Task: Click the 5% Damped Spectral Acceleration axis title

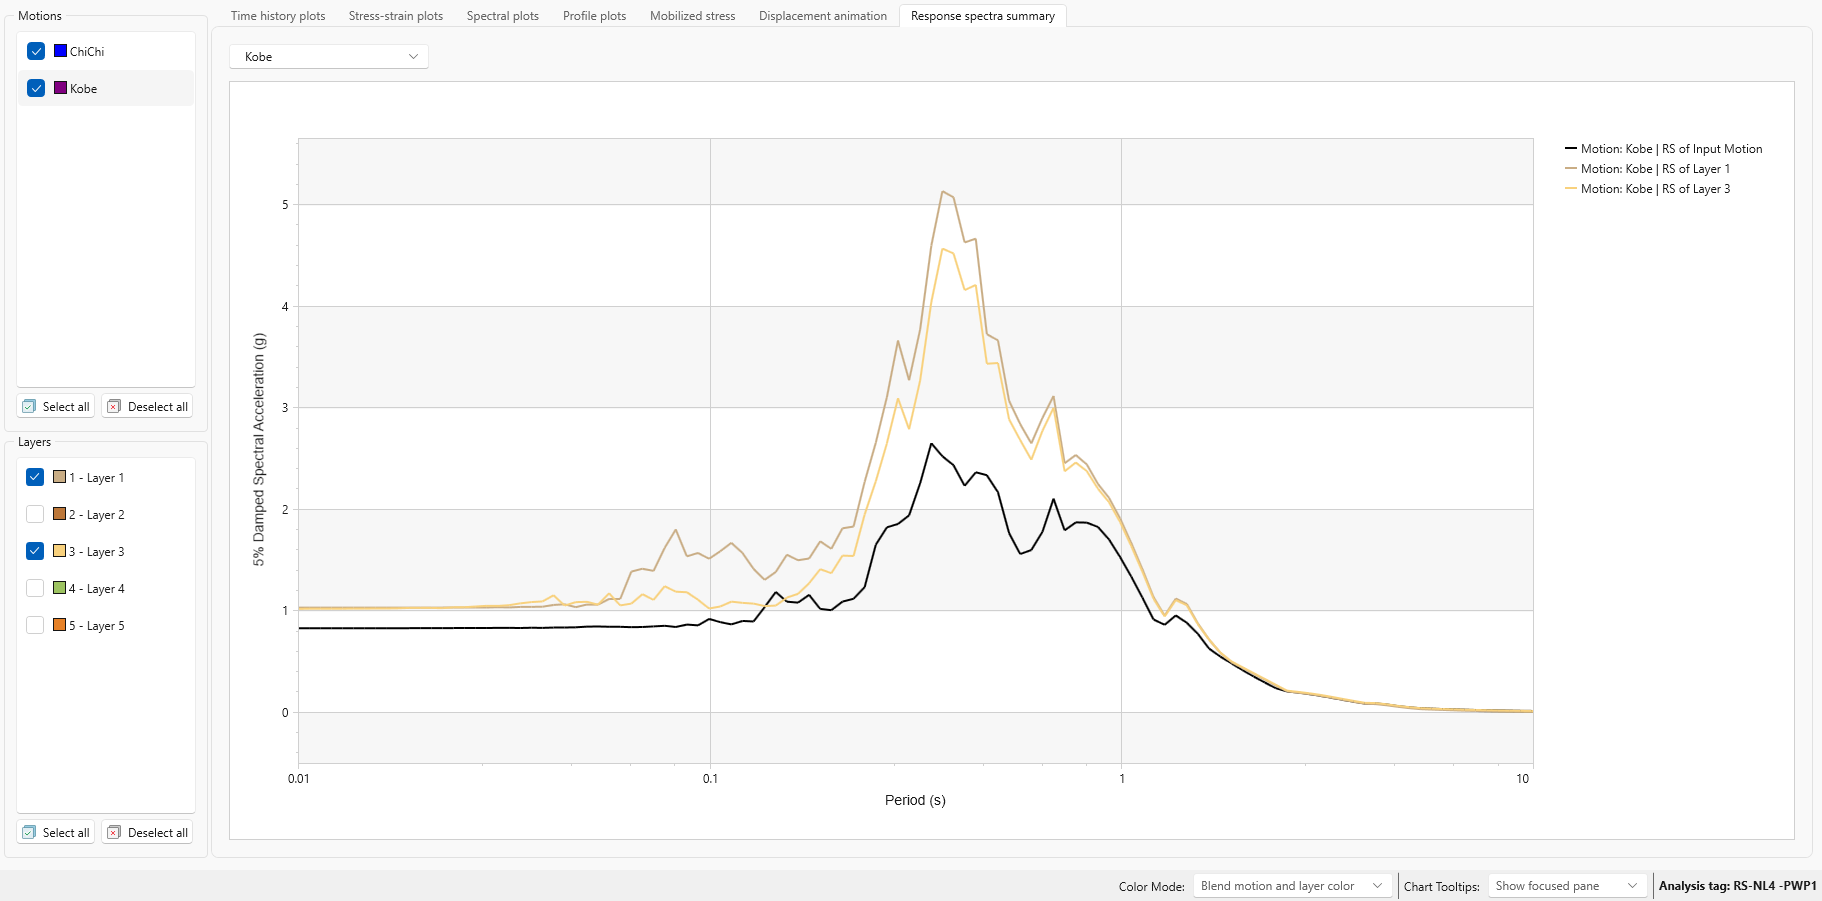Action: pos(259,450)
